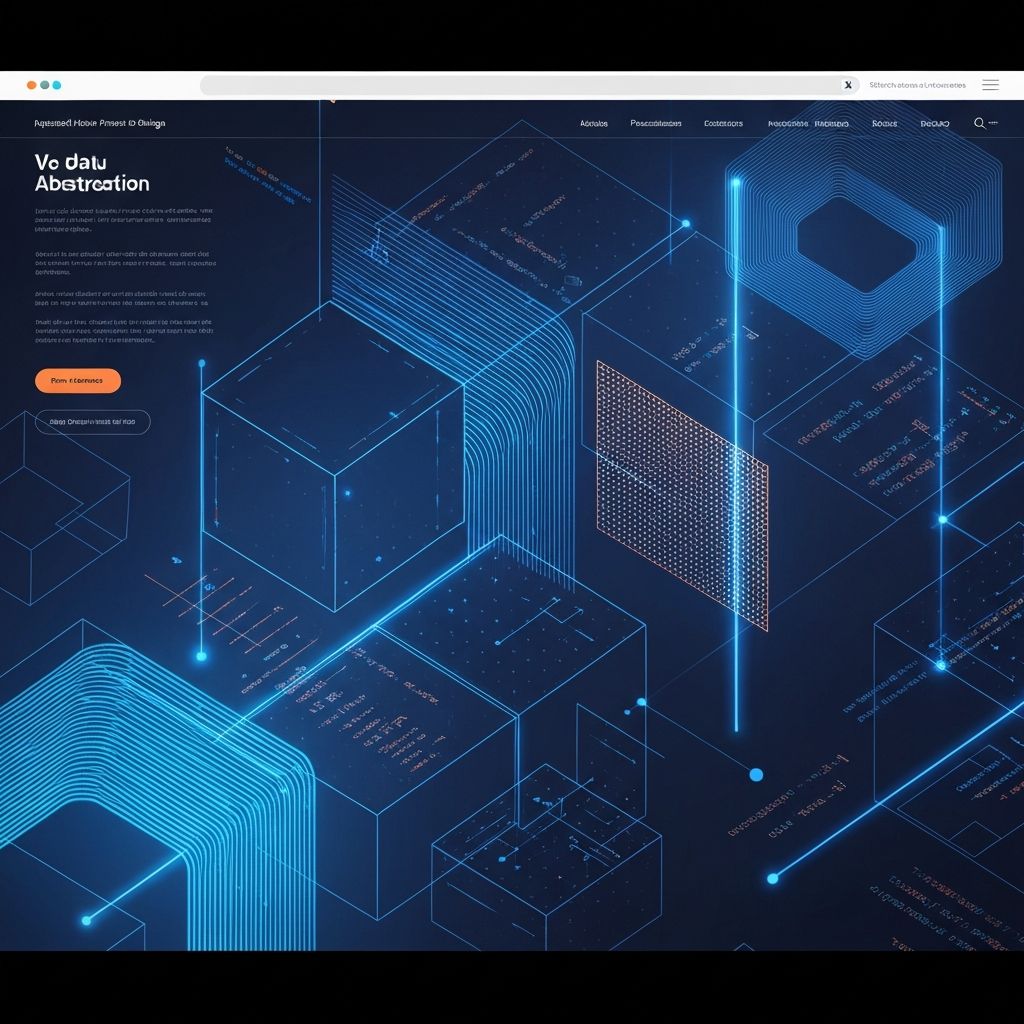The width and height of the screenshot is (1024, 1024).
Task: Select the second navigation item 'Pescatiosas'
Action: [x=656, y=123]
